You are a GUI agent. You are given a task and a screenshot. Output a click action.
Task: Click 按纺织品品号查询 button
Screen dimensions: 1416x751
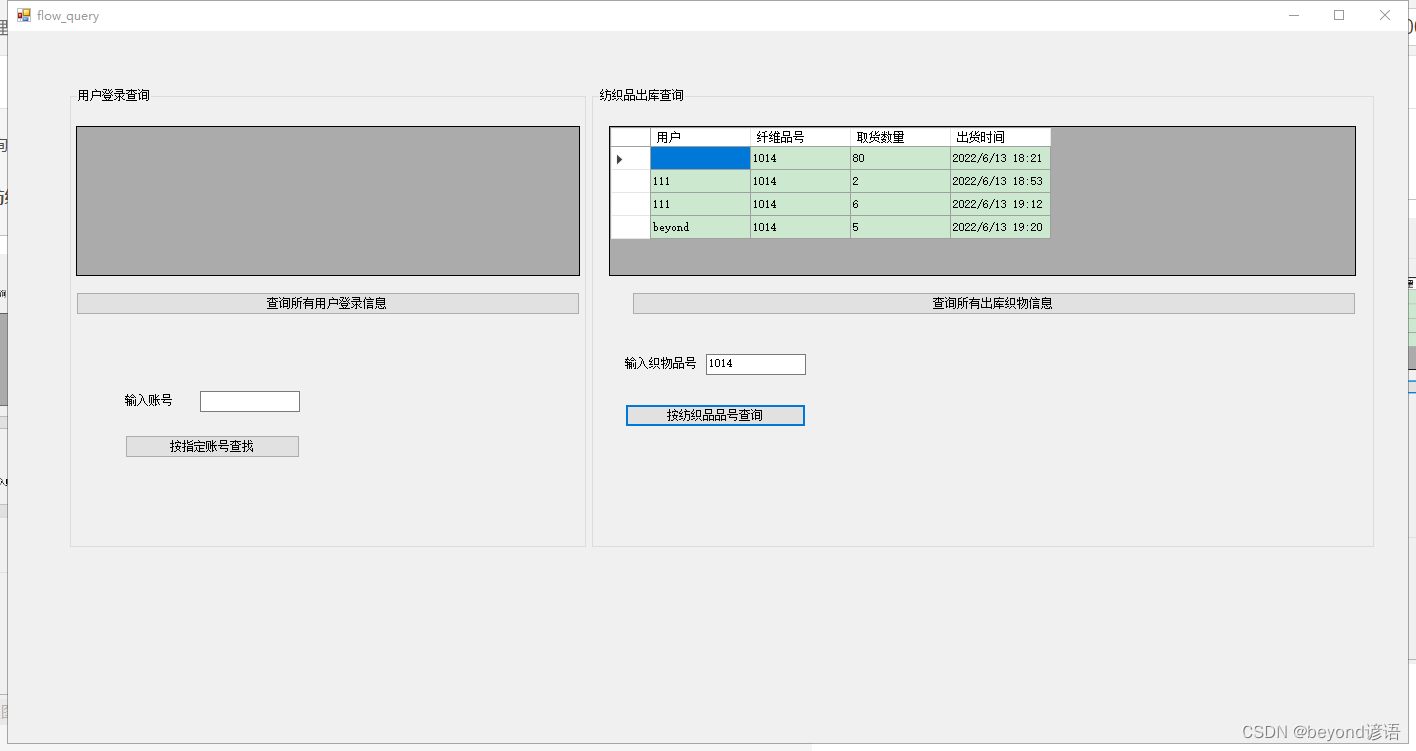[x=715, y=415]
